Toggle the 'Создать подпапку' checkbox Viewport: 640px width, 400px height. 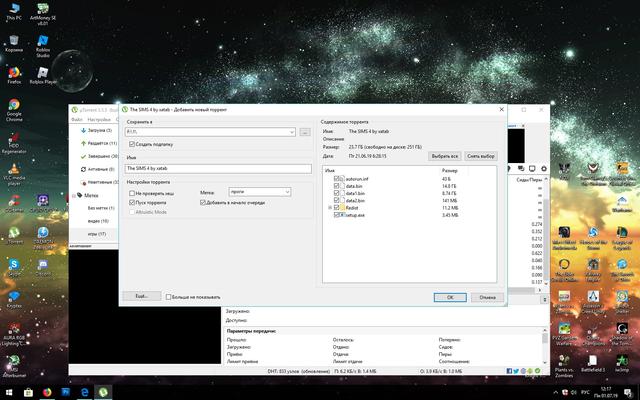point(132,144)
